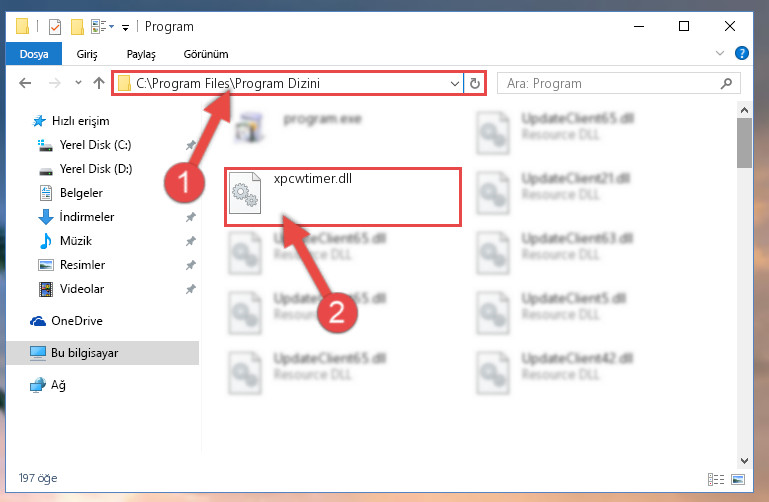Expand the address bar history dropdown

coord(455,83)
